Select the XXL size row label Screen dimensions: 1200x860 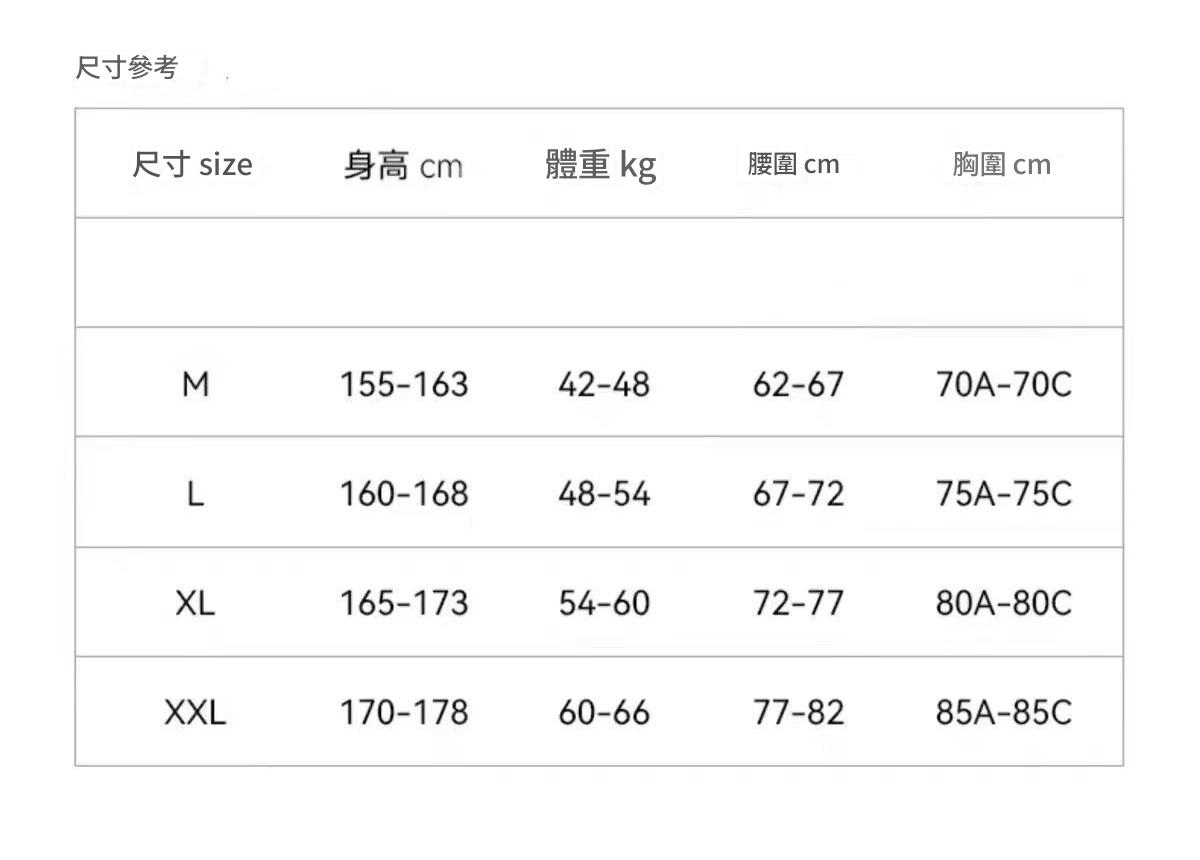point(195,712)
